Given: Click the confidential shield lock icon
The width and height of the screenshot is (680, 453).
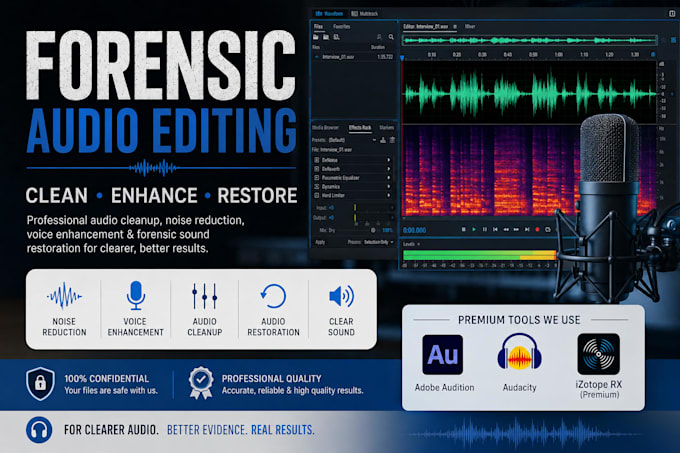Looking at the screenshot, I should (40, 383).
